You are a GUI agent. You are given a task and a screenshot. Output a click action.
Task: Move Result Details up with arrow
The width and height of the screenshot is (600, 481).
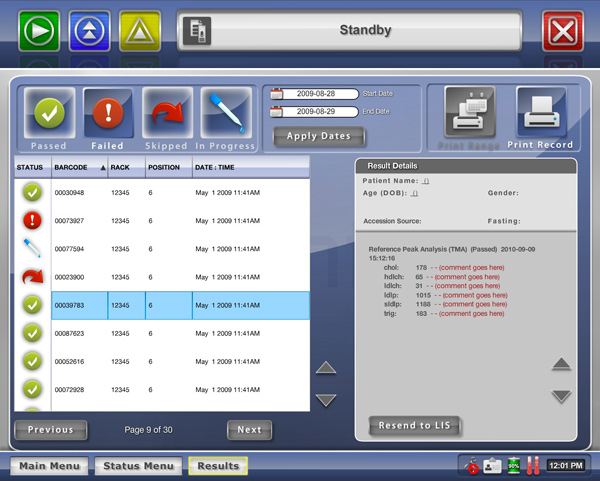coord(561,364)
